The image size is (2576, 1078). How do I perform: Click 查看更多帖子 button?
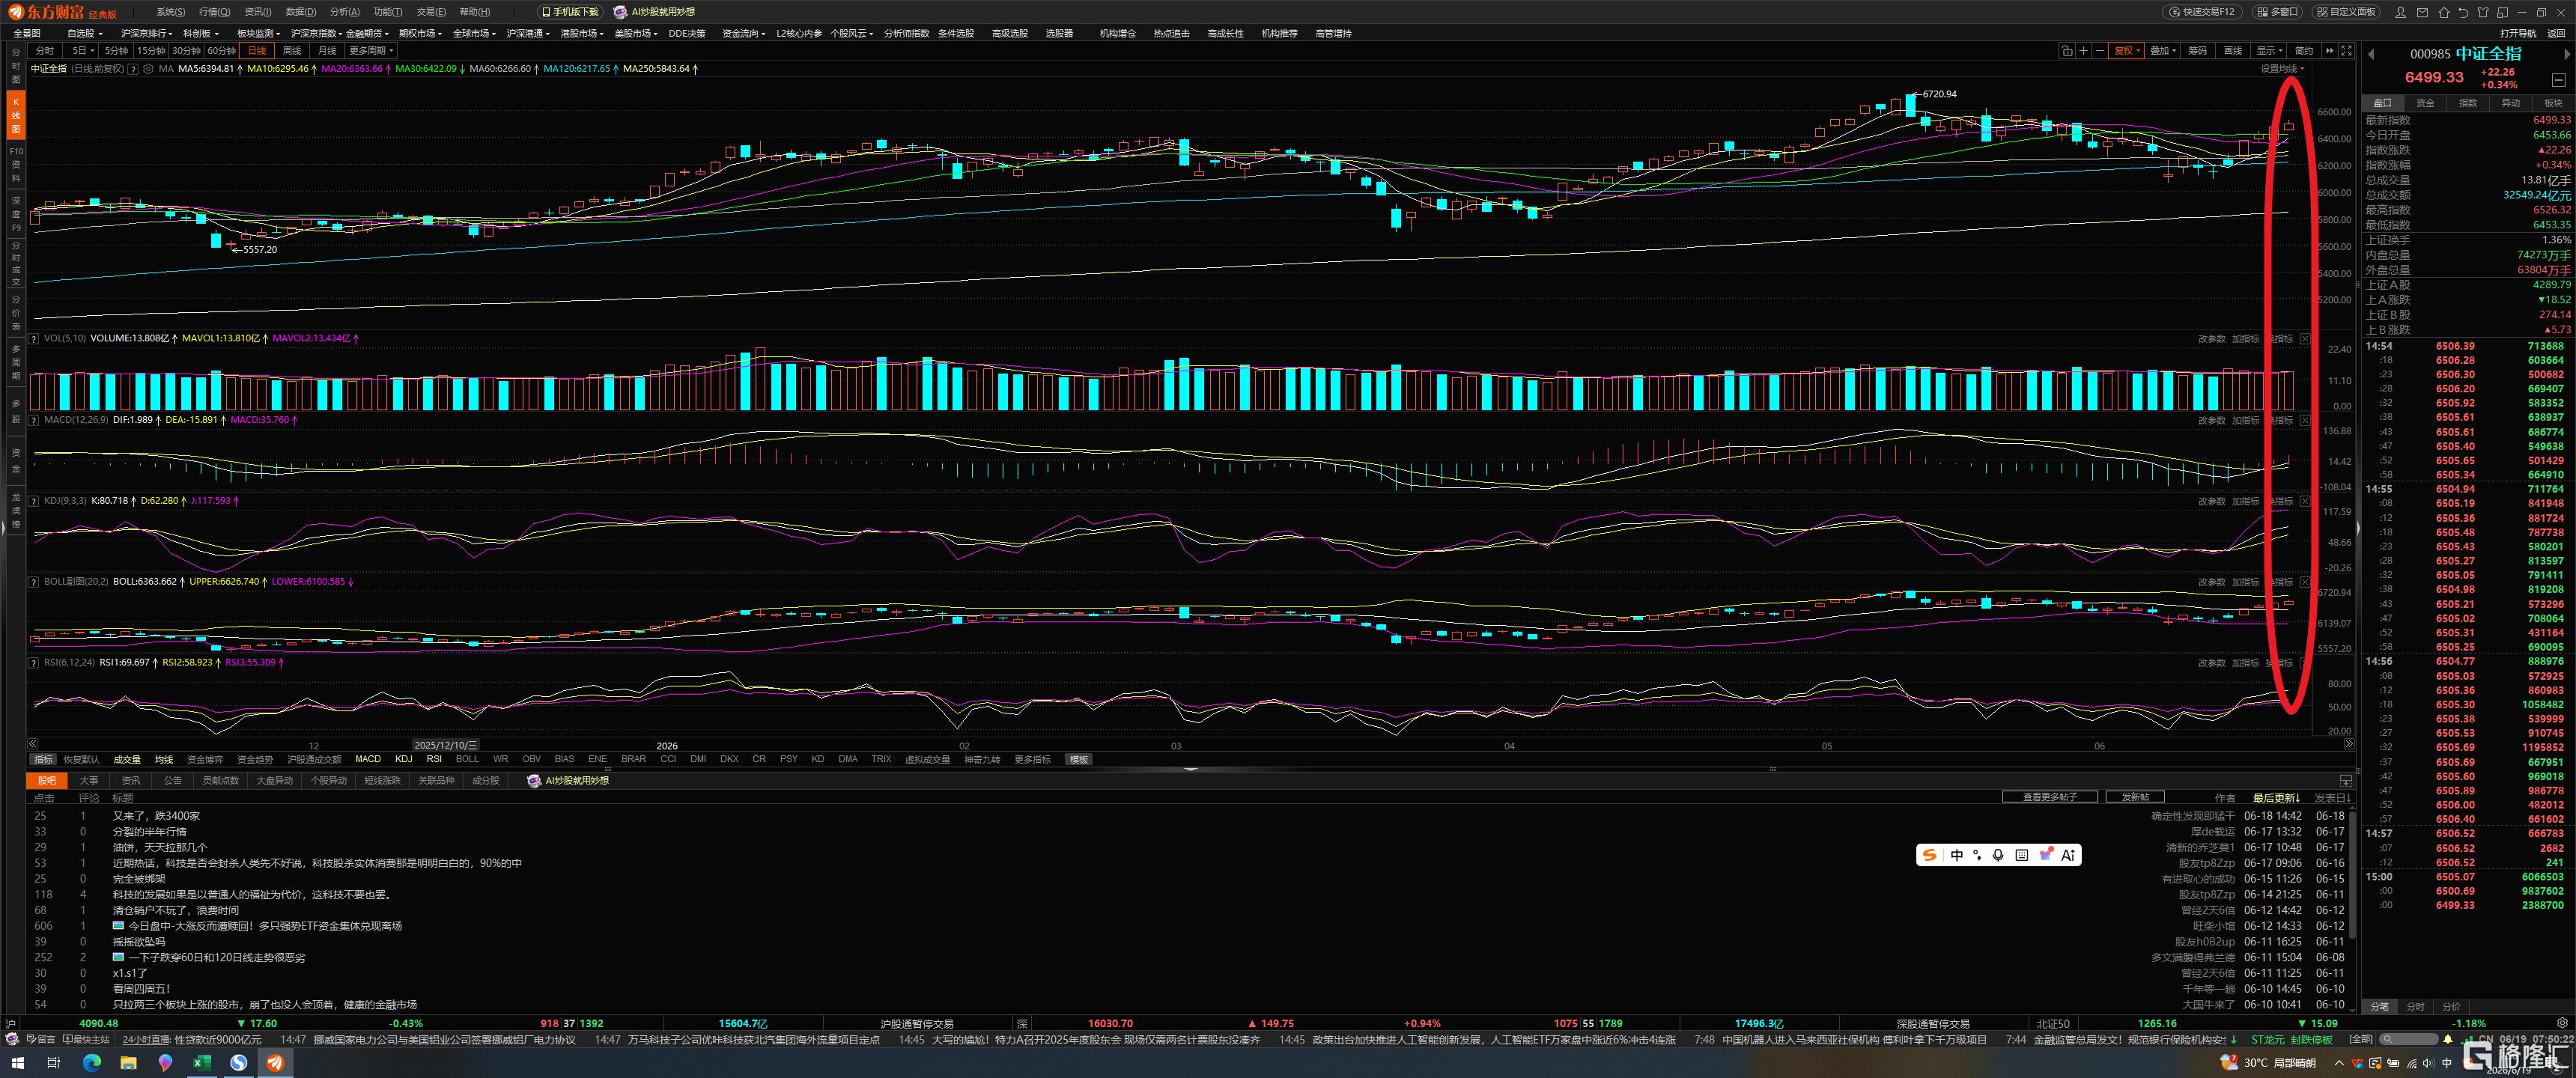(x=2049, y=797)
